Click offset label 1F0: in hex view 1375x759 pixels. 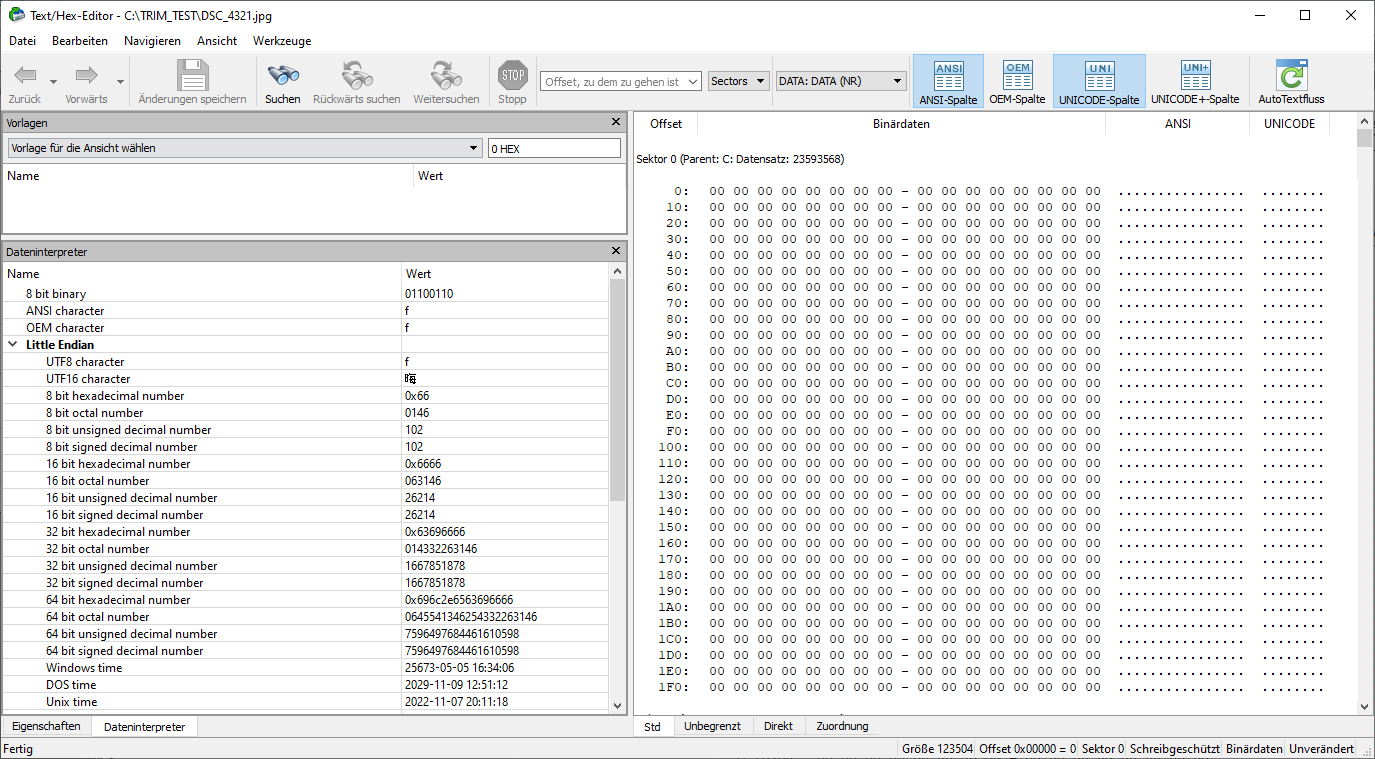(673, 687)
